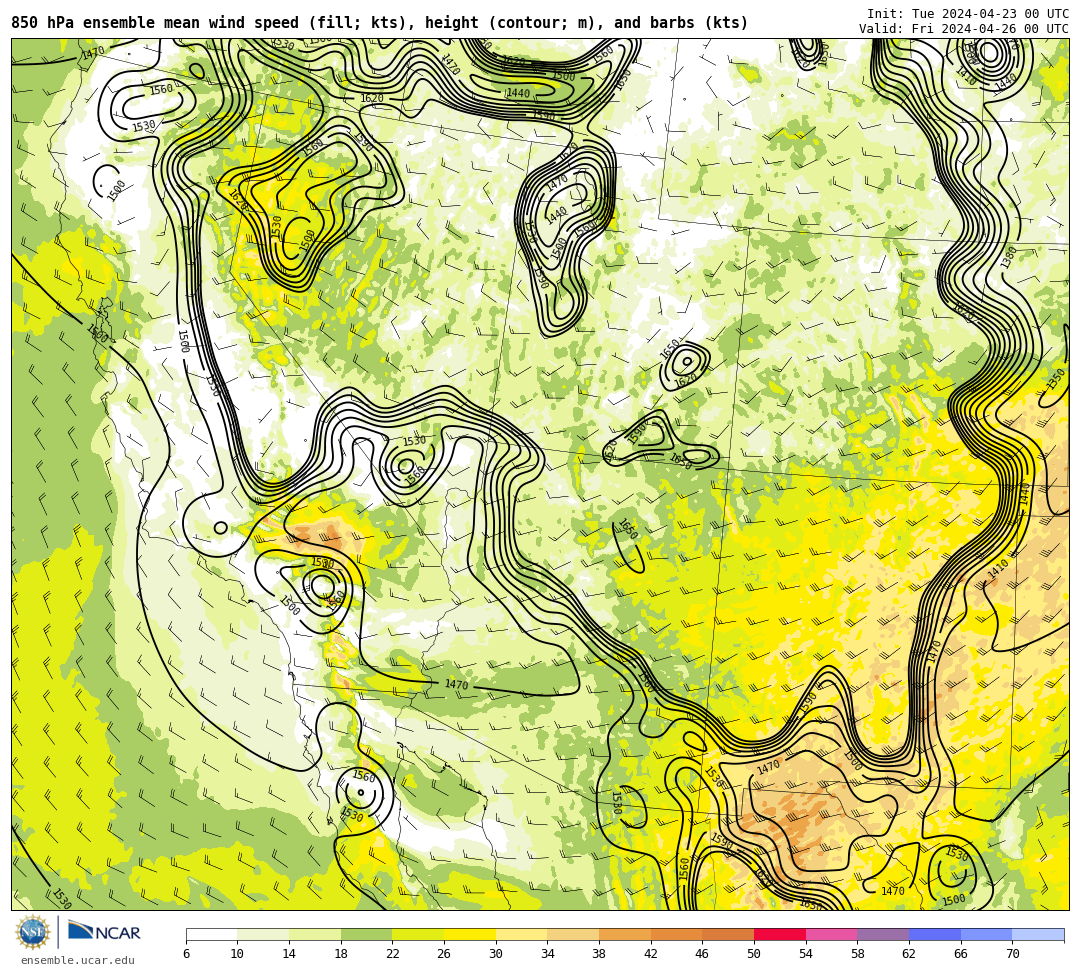Click the 34-38 kts tan color bar segment
The width and height of the screenshot is (1080, 973).
point(573,934)
